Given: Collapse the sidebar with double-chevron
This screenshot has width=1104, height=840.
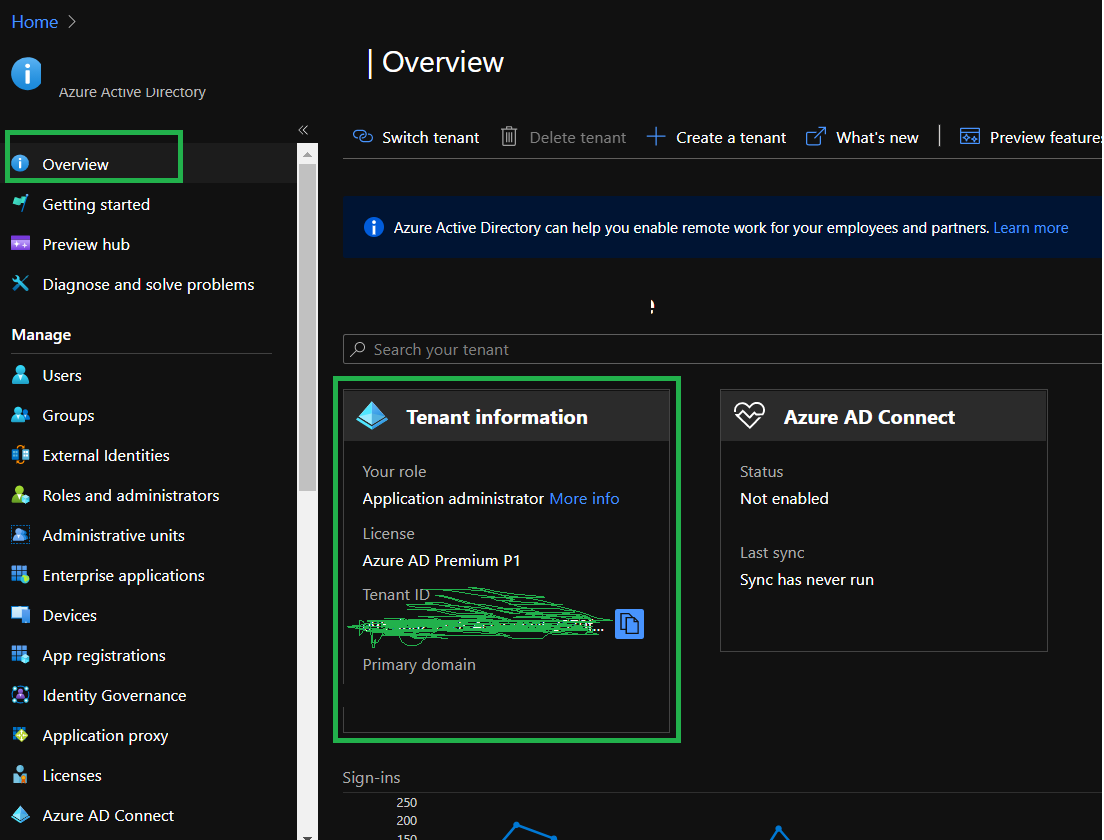Looking at the screenshot, I should coord(303,130).
